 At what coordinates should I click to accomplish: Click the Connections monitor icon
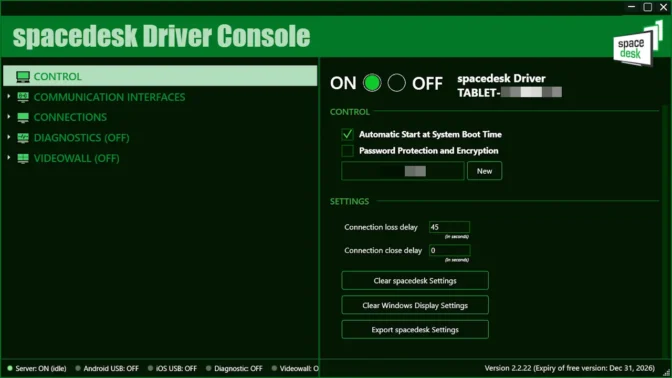click(23, 117)
